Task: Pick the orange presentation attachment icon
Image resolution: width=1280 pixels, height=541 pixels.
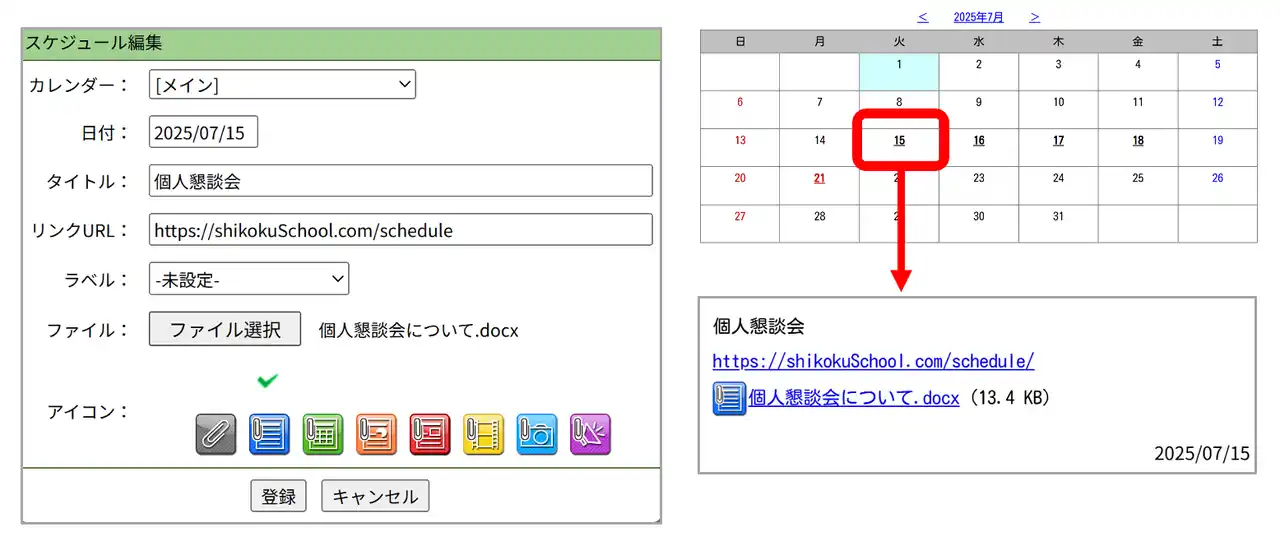Action: [x=376, y=434]
